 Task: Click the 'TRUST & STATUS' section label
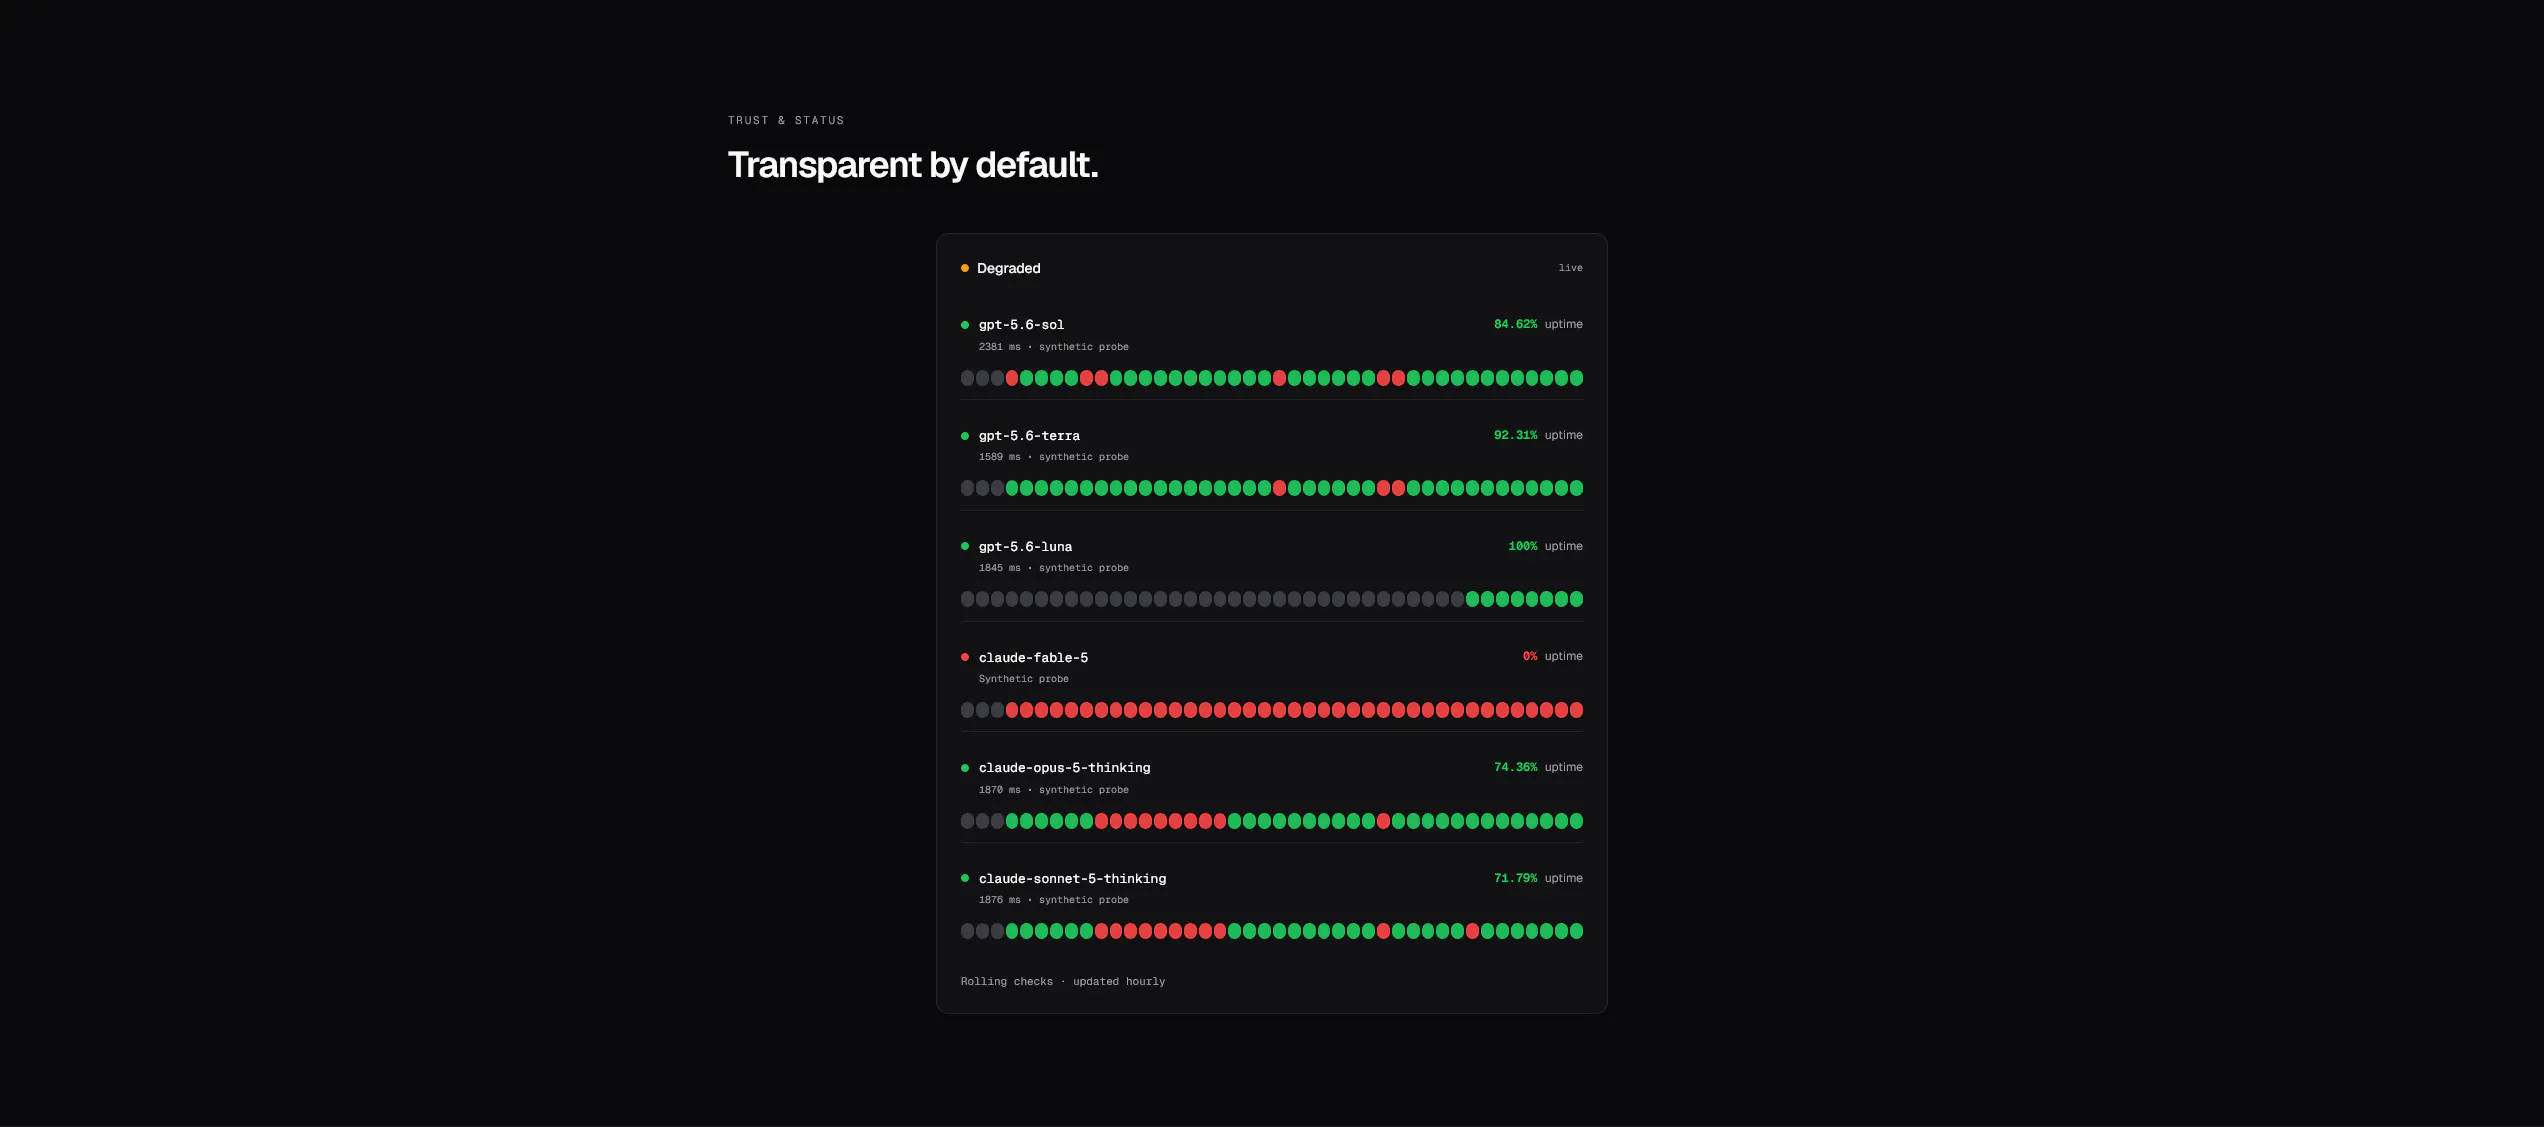pos(786,120)
